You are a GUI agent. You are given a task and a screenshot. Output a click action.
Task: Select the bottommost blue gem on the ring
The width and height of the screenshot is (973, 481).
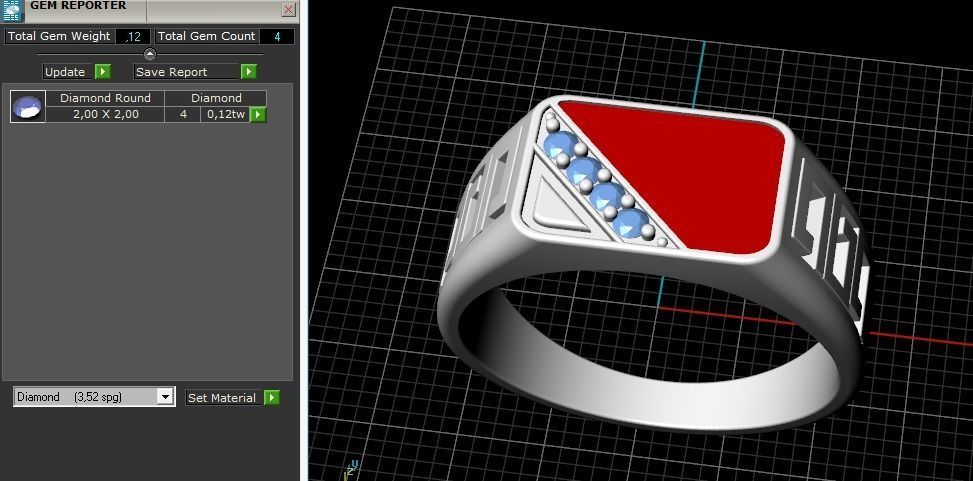pos(630,223)
